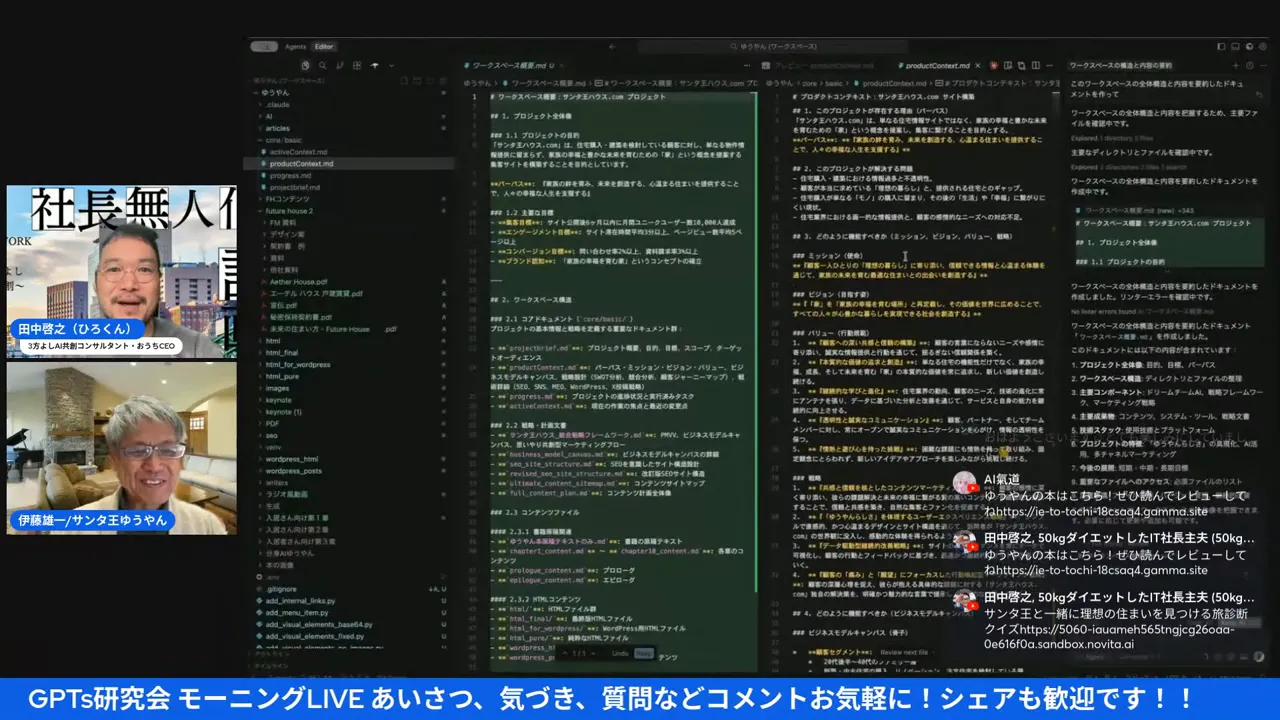
Task: Select the Agents tab at the top
Action: [x=296, y=46]
